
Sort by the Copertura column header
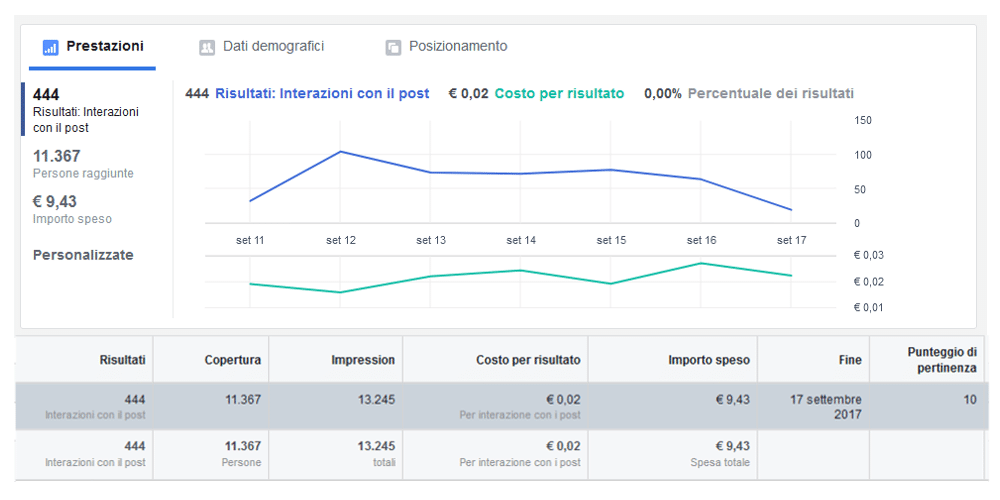[233, 360]
